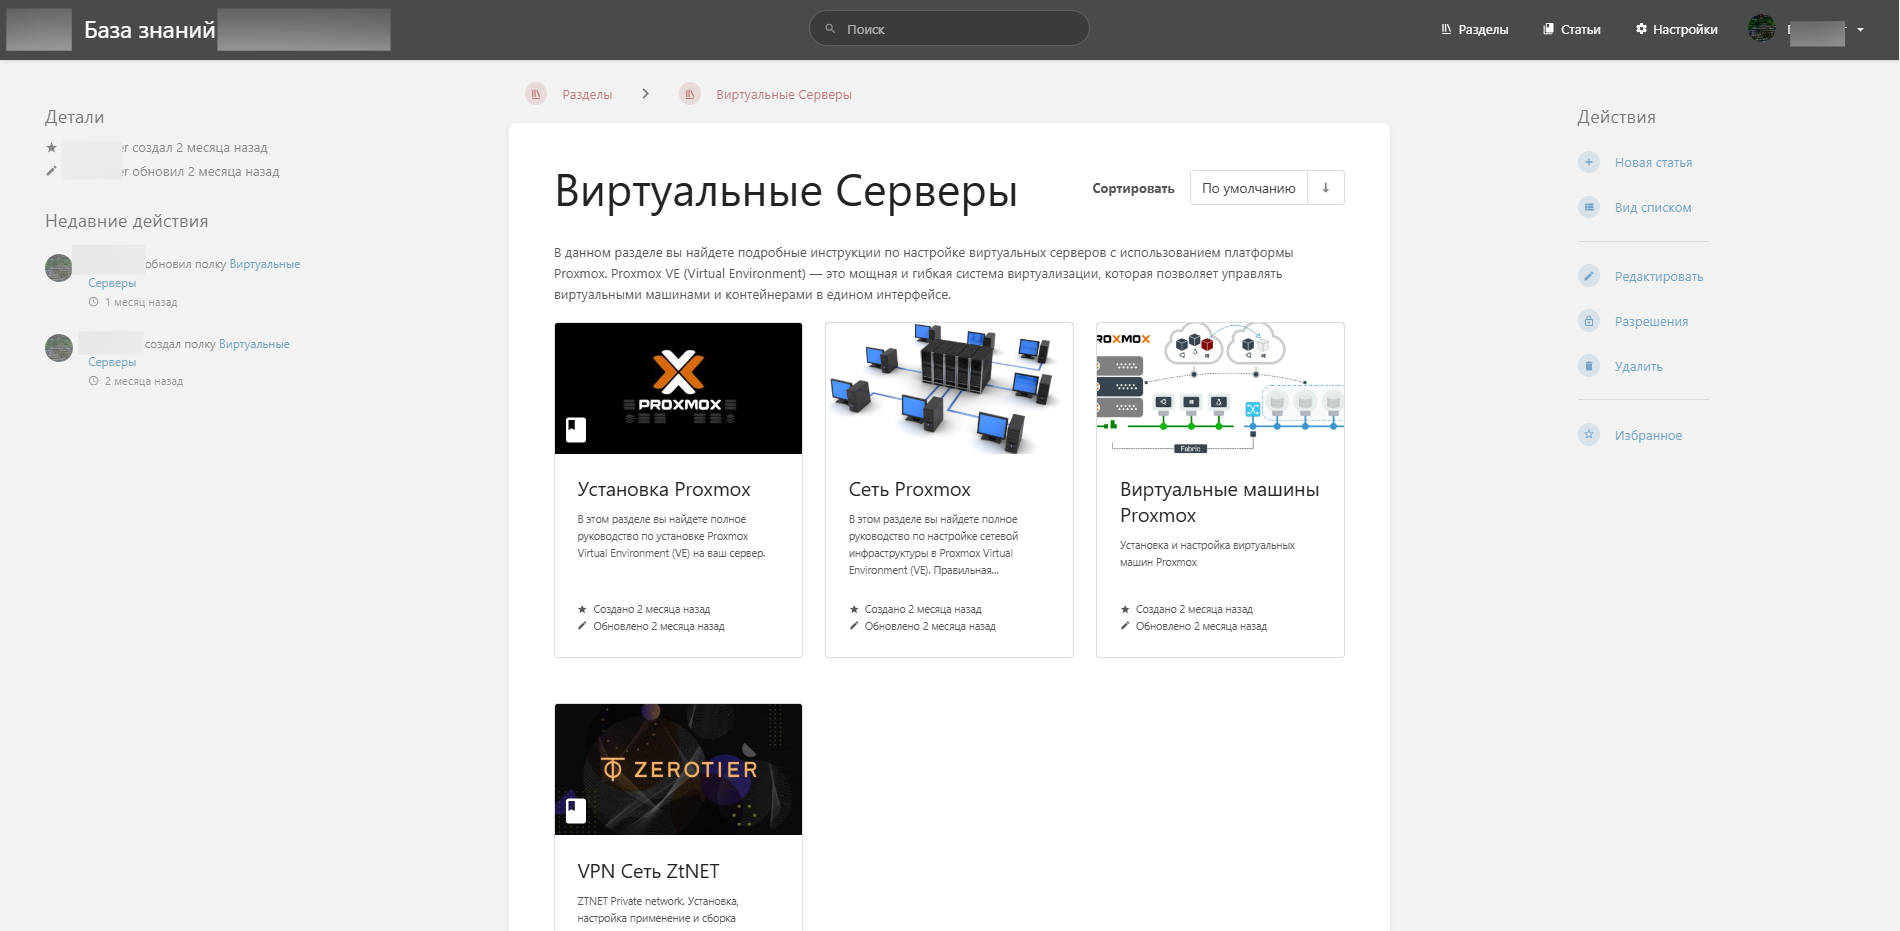The height and width of the screenshot is (931, 1900).
Task: Click avatar beside обновил полку activity
Action: point(59,268)
